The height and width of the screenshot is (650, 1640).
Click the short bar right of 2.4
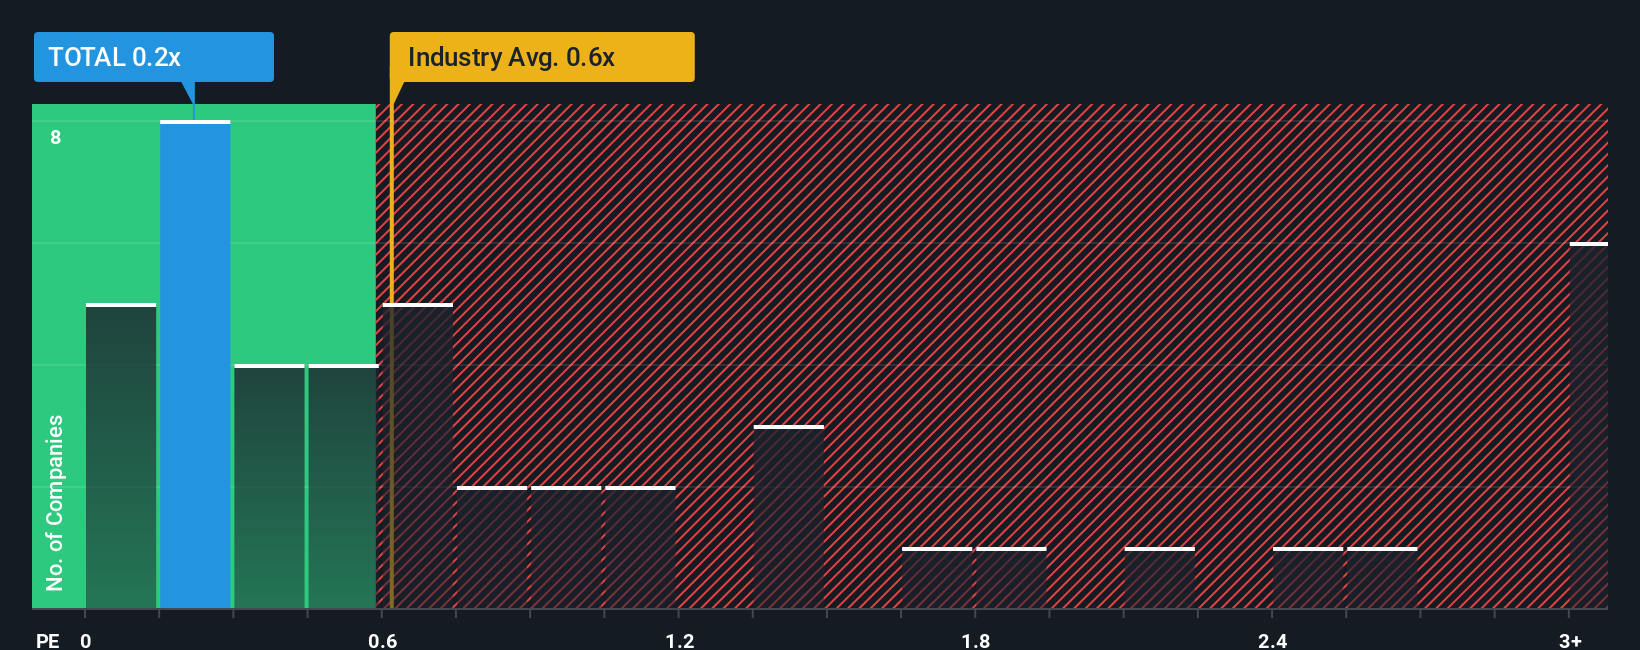[1308, 578]
